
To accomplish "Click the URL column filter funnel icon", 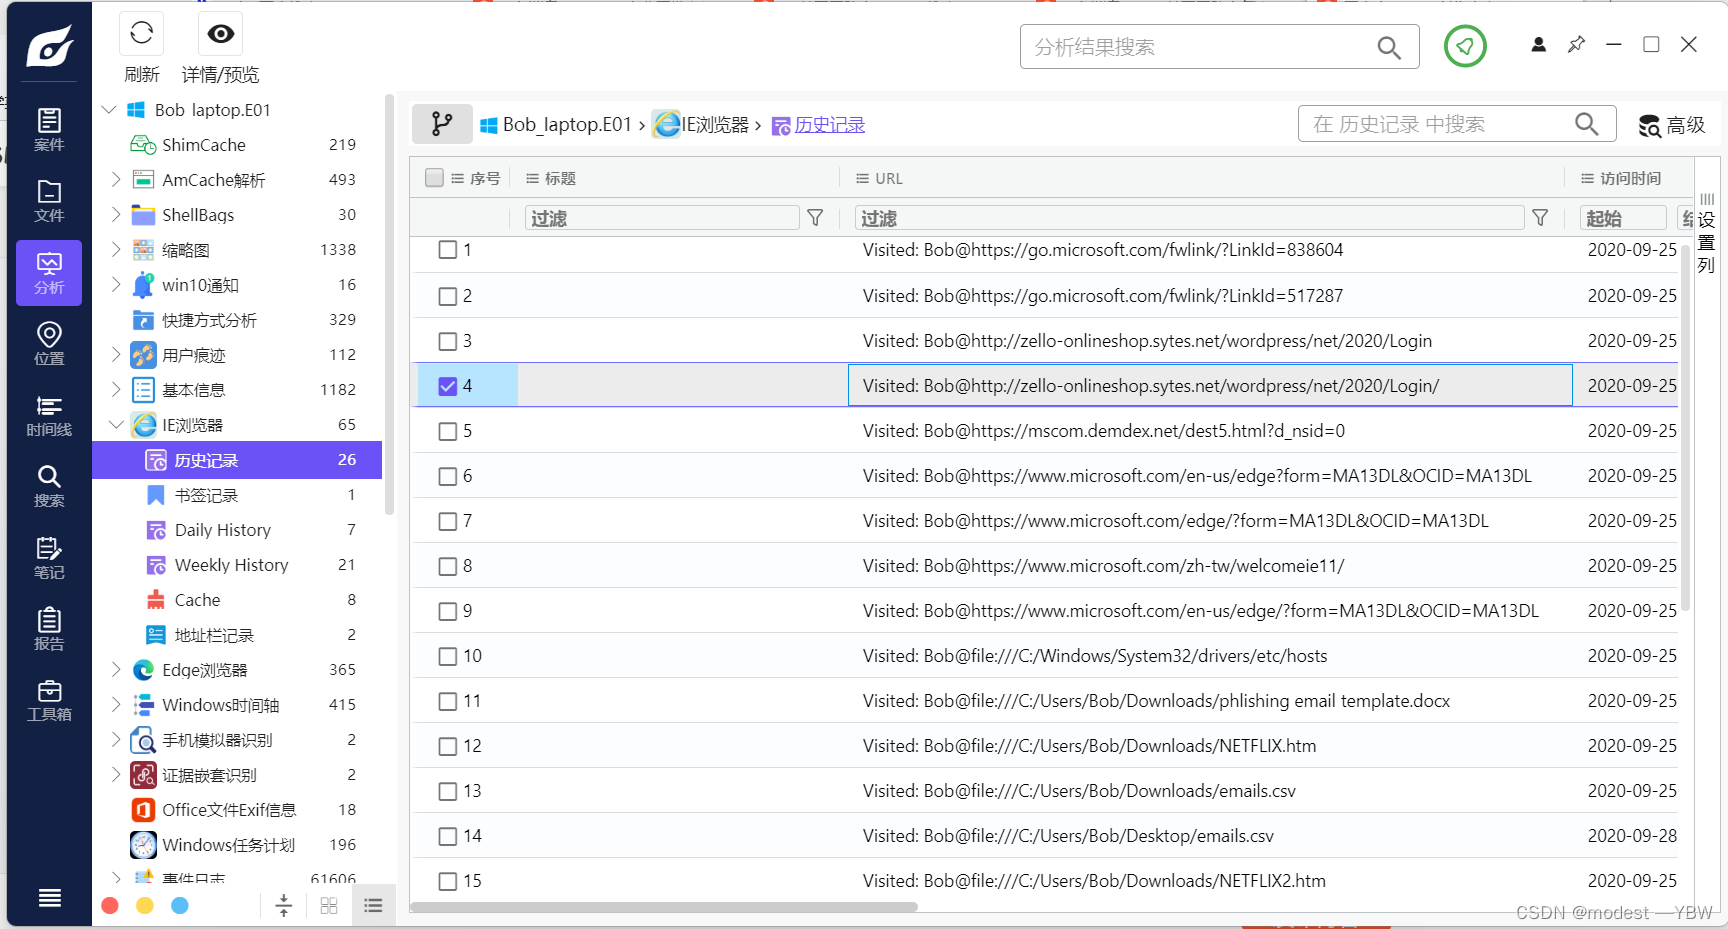I will [x=1540, y=218].
